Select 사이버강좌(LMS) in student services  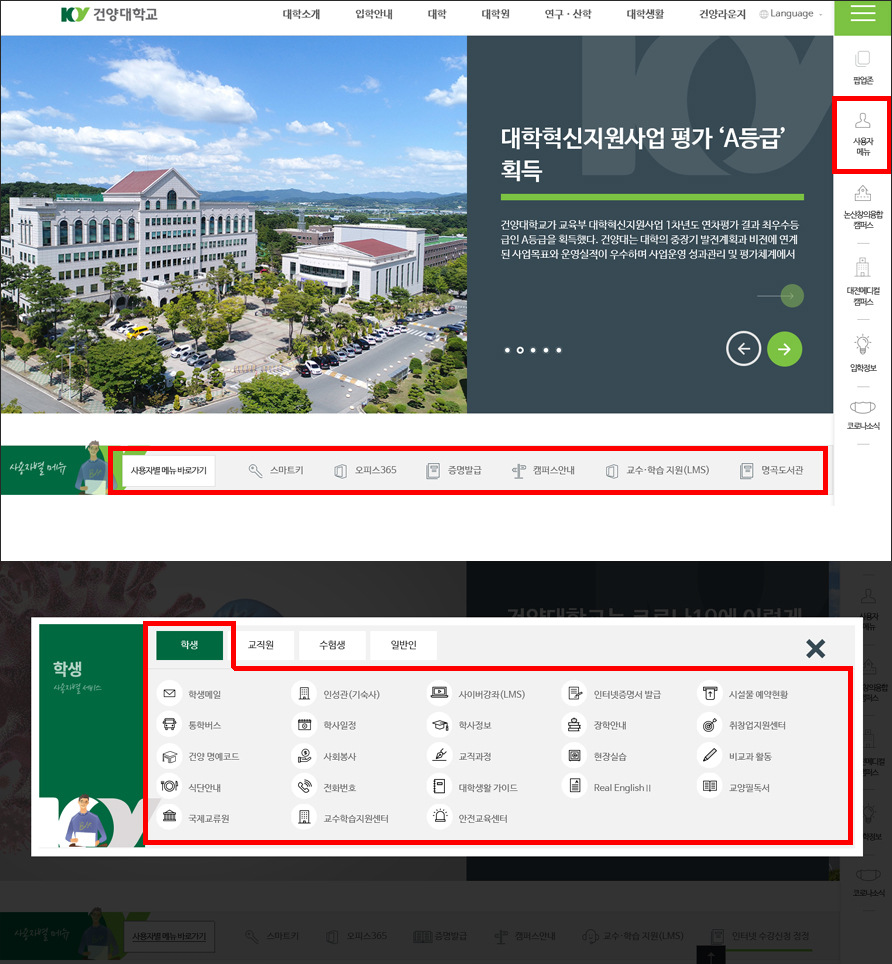click(x=439, y=694)
